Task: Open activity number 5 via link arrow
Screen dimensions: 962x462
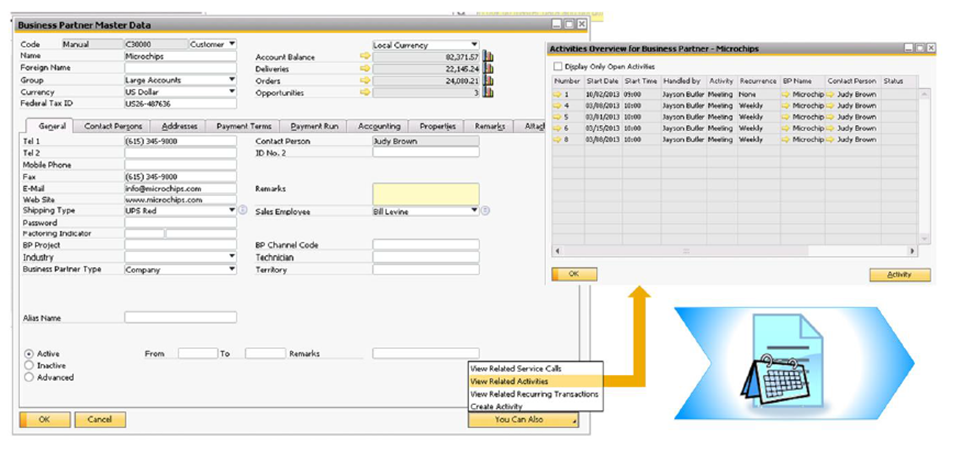Action: [557, 117]
